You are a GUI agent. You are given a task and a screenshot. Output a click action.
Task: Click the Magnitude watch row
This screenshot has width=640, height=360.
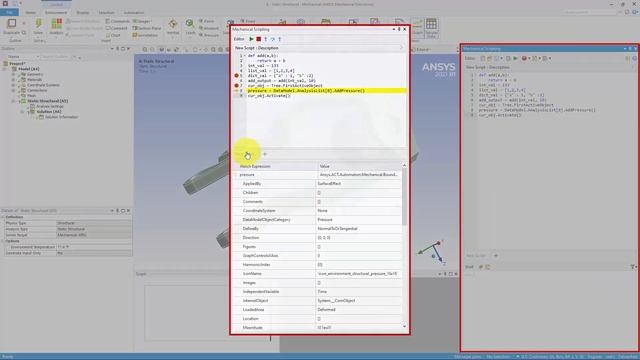click(x=318, y=327)
